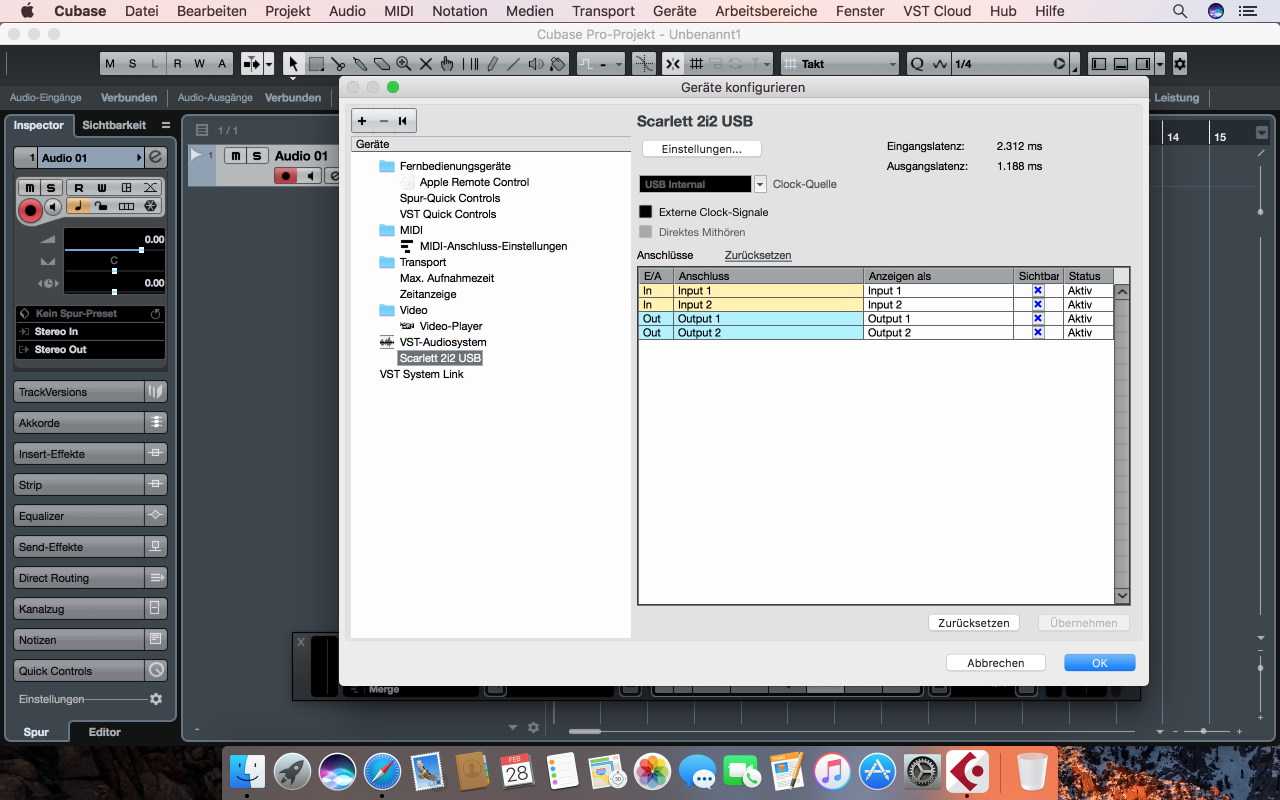Open the Geräte menu
This screenshot has height=800, width=1280.
point(674,11)
